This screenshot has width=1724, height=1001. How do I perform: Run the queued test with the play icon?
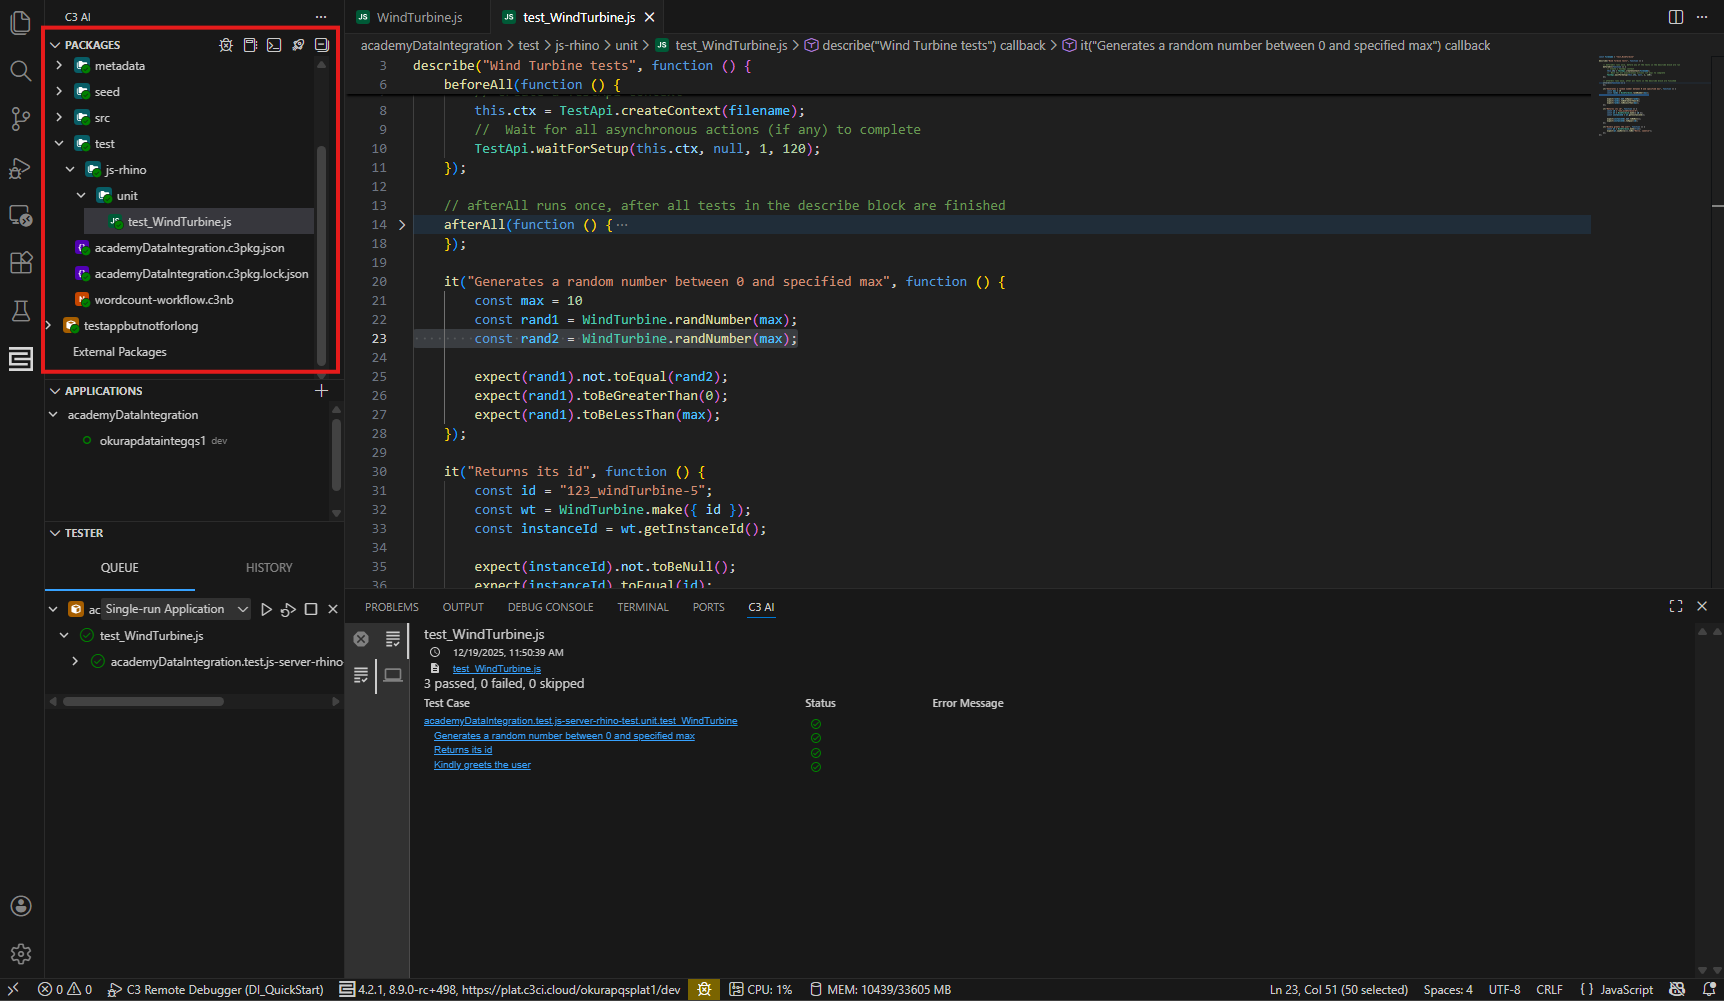[x=266, y=608]
